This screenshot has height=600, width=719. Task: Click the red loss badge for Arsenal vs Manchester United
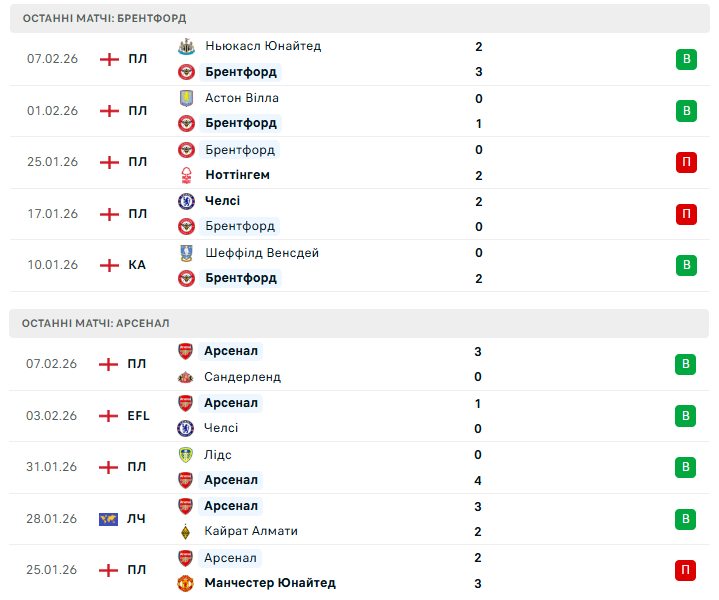coord(686,570)
